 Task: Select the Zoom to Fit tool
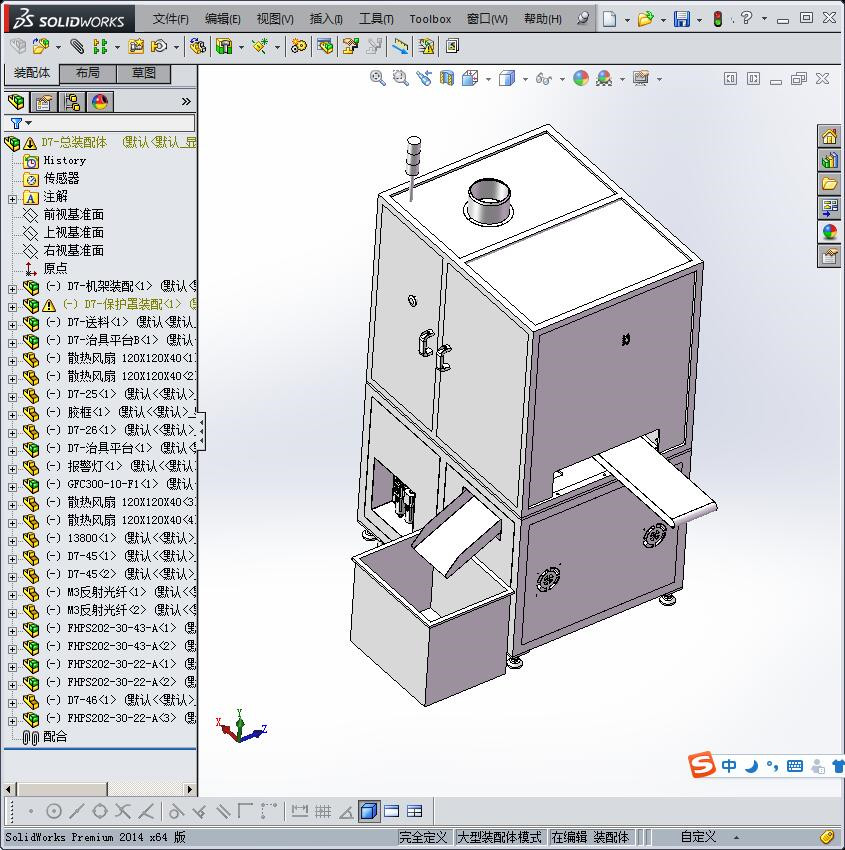pos(378,78)
